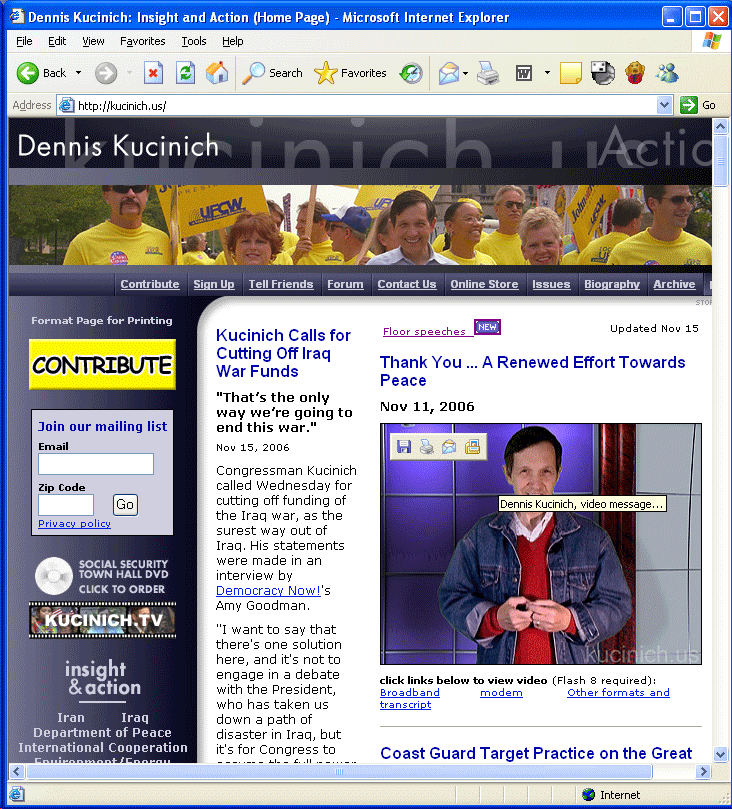Click Format Page for Printing

point(102,320)
